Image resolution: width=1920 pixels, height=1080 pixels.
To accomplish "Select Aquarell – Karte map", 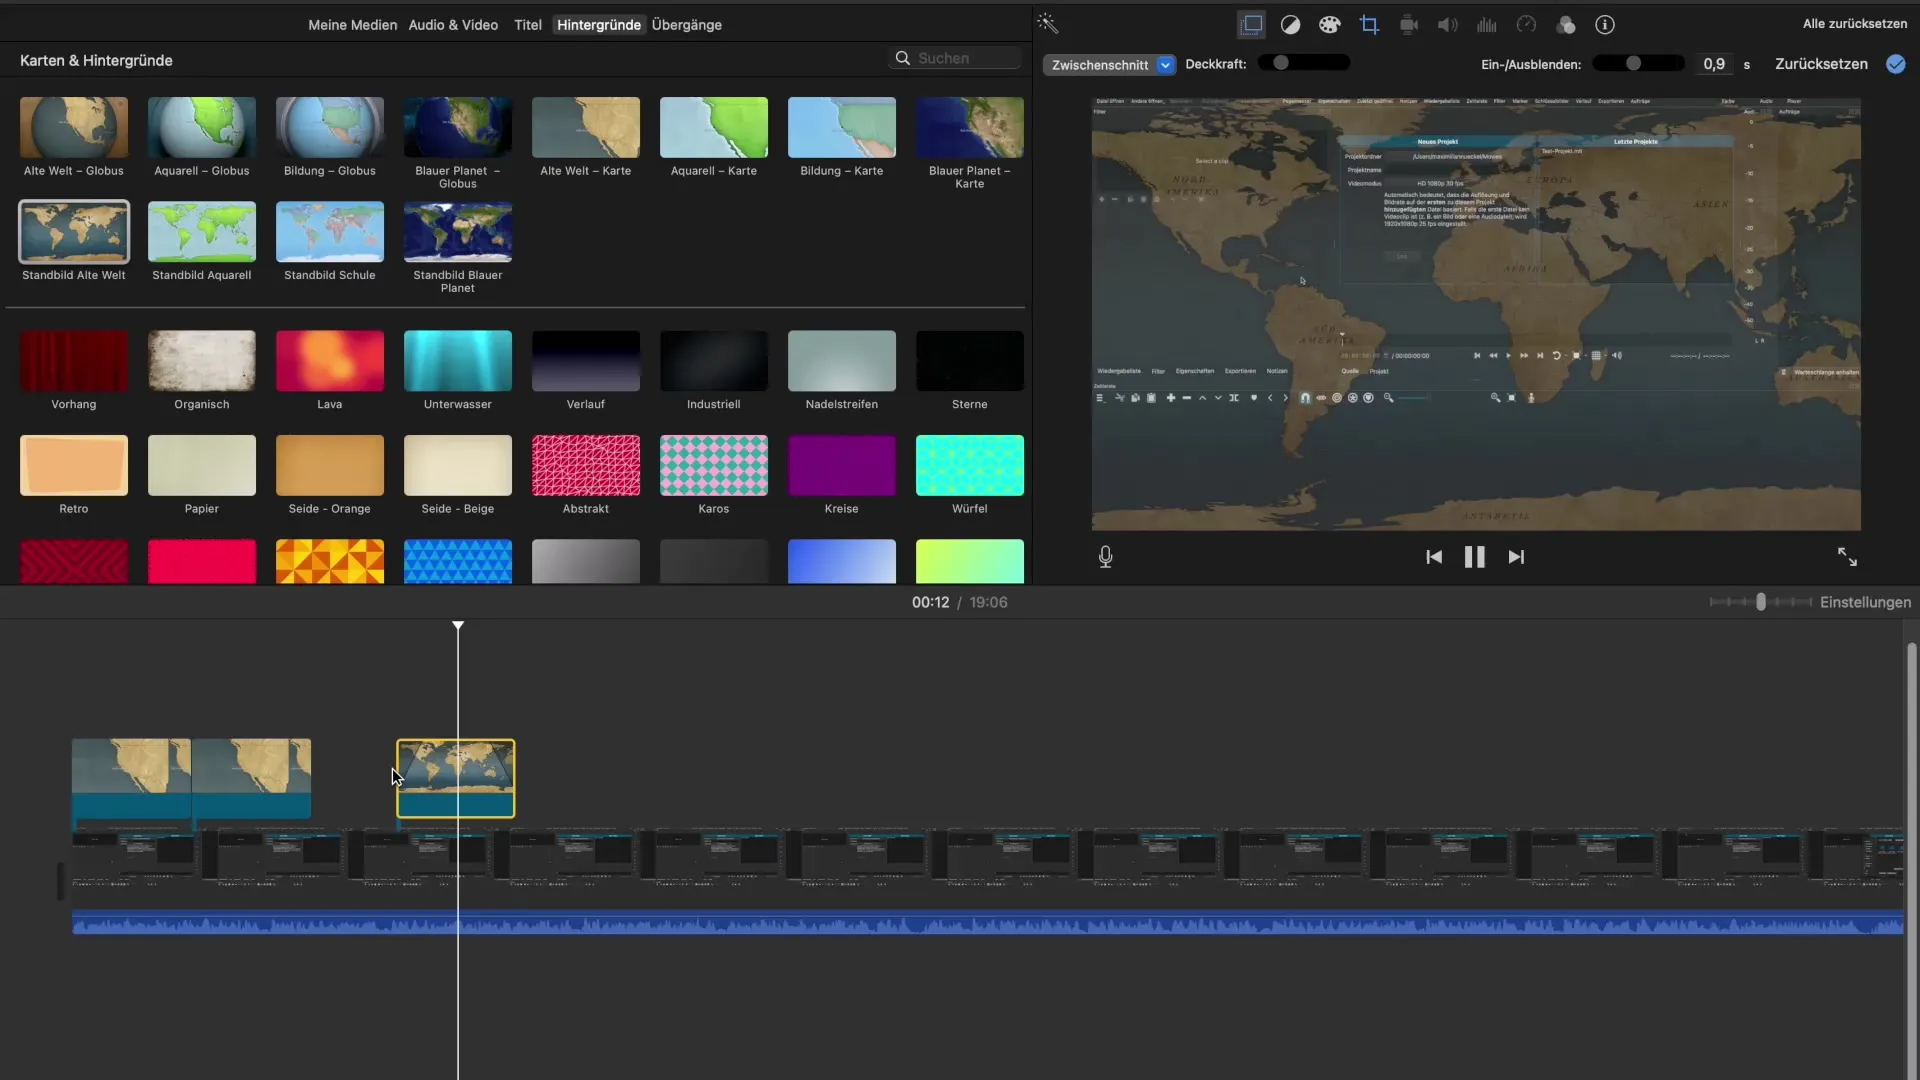I will click(714, 127).
